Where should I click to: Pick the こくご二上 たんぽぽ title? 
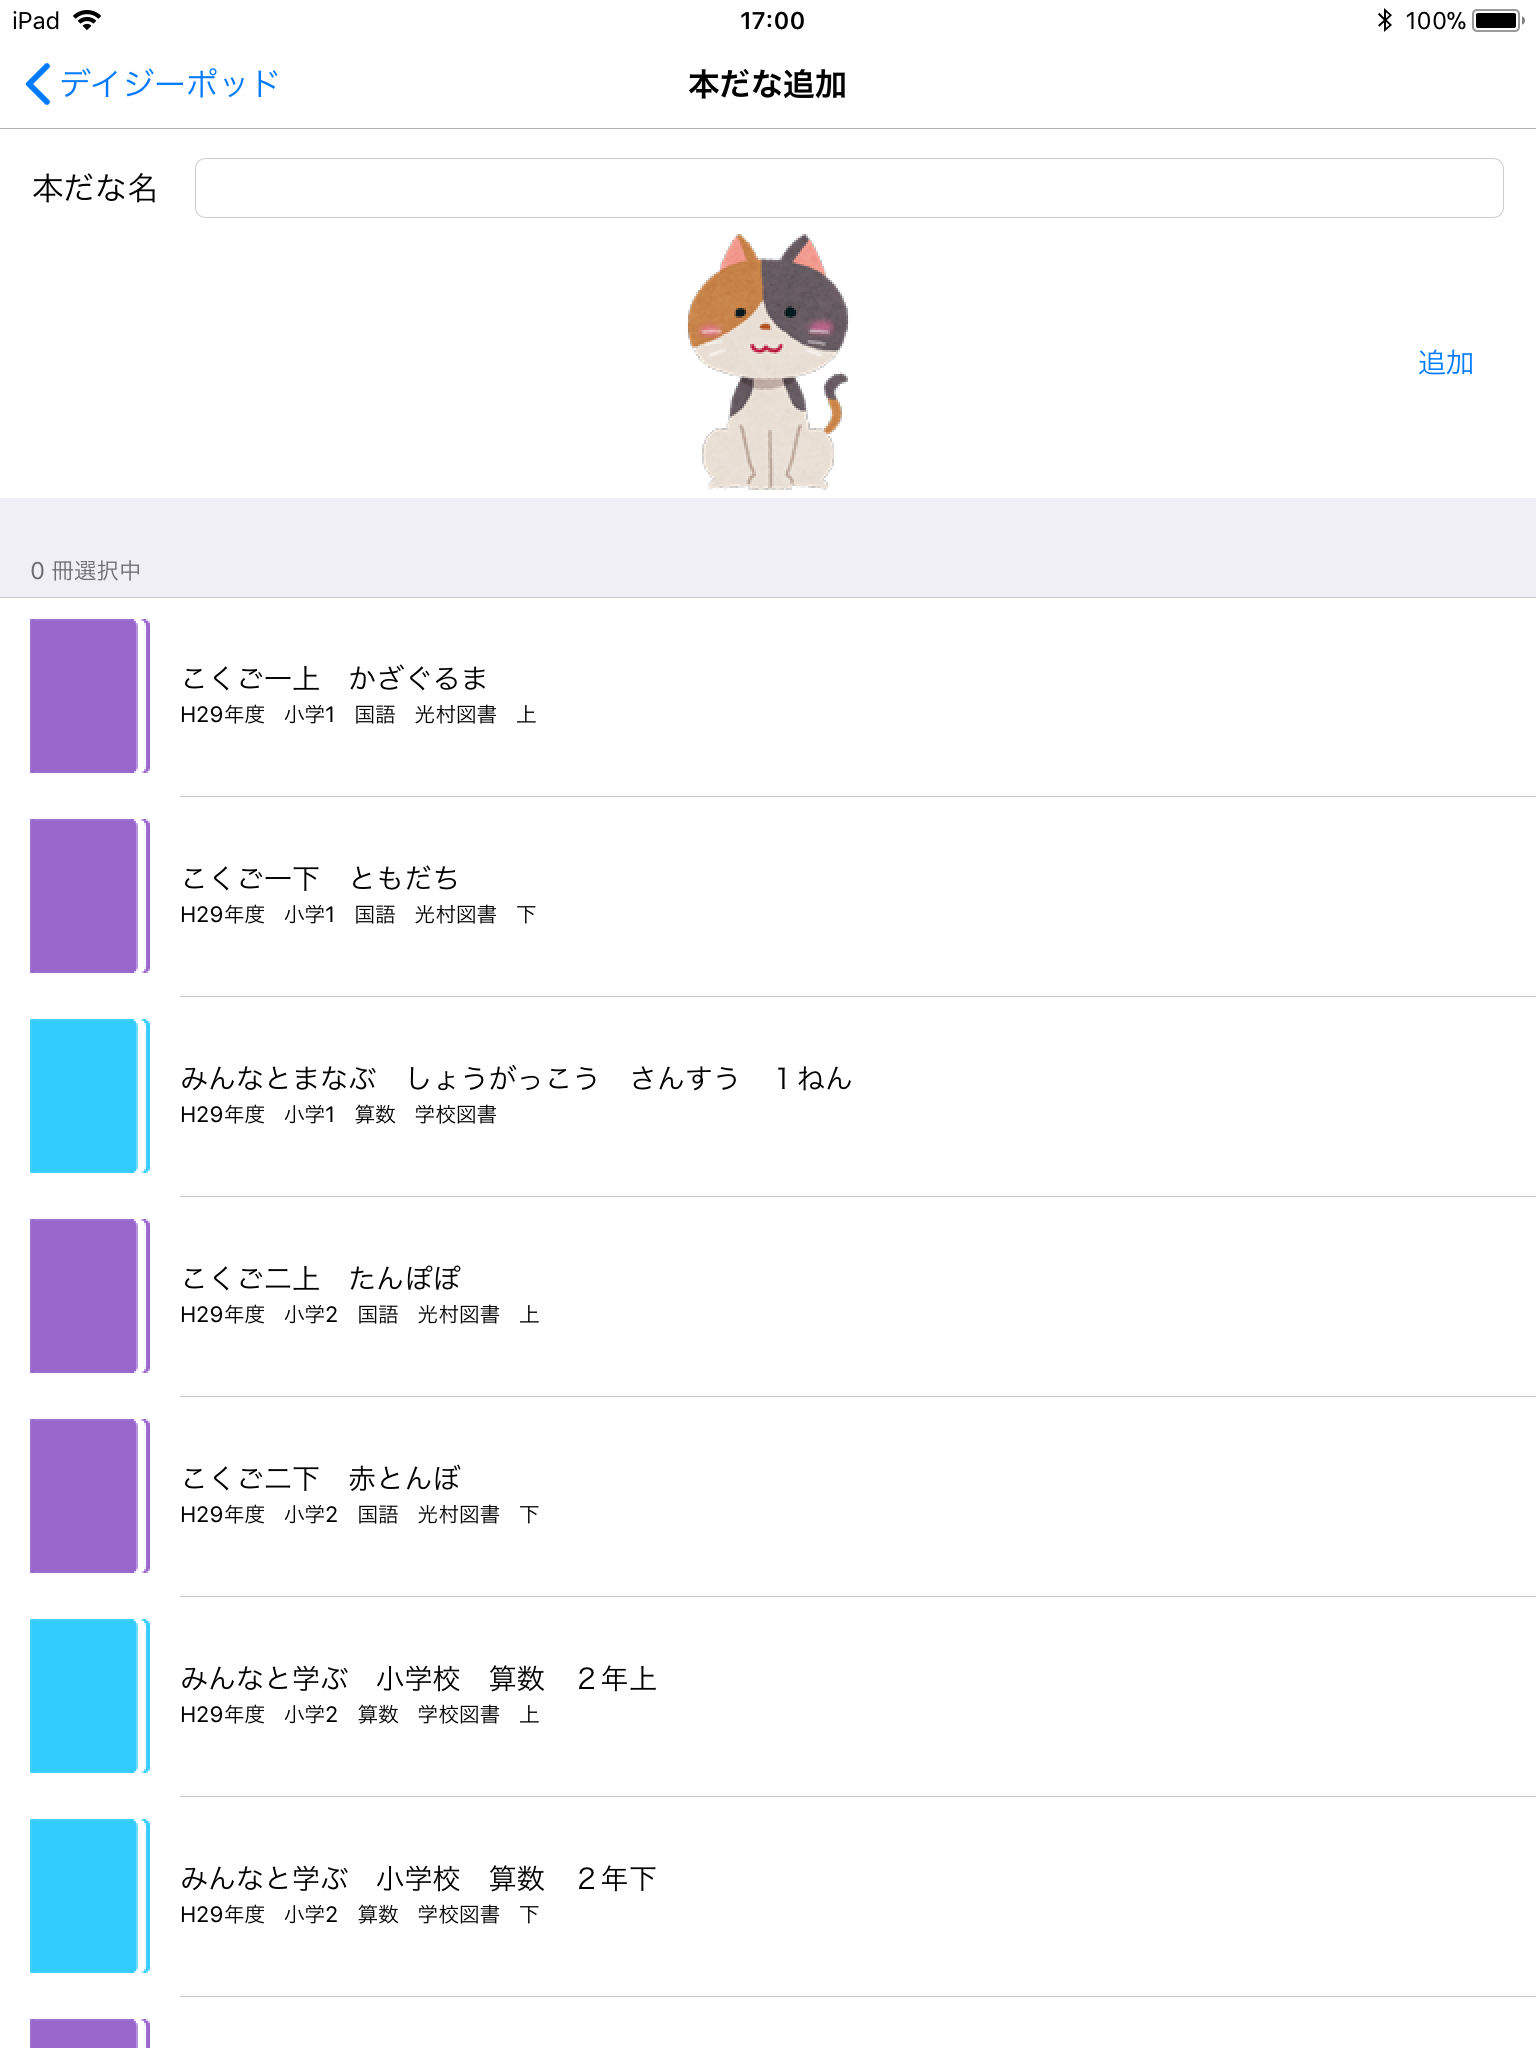point(320,1278)
